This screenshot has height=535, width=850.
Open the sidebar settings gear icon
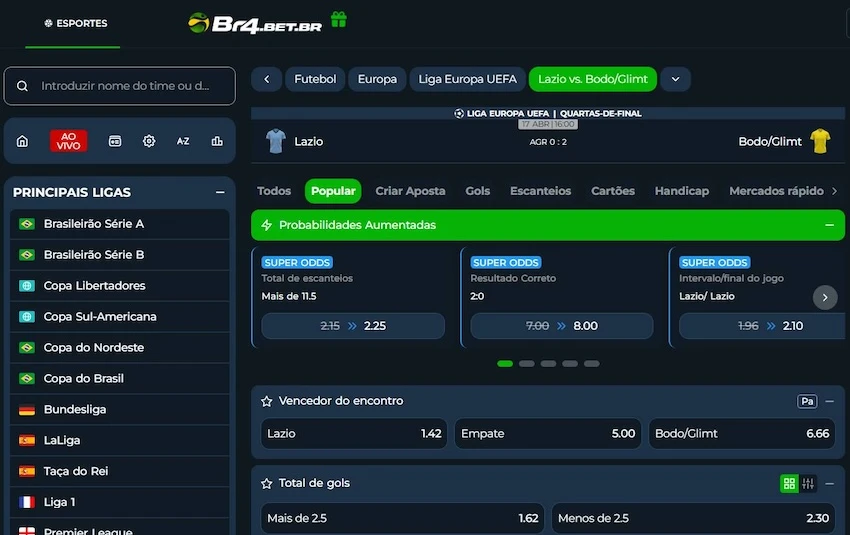[149, 141]
